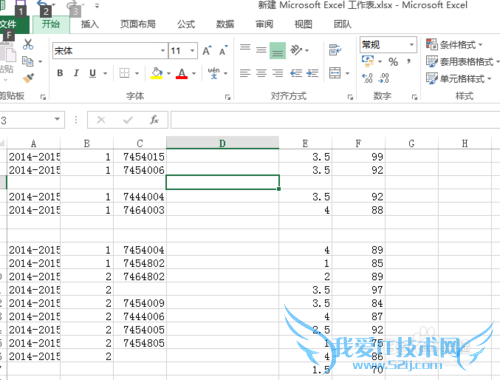500x380 pixels.
Task: Switch to the 审阅 tab
Action: coord(264,24)
